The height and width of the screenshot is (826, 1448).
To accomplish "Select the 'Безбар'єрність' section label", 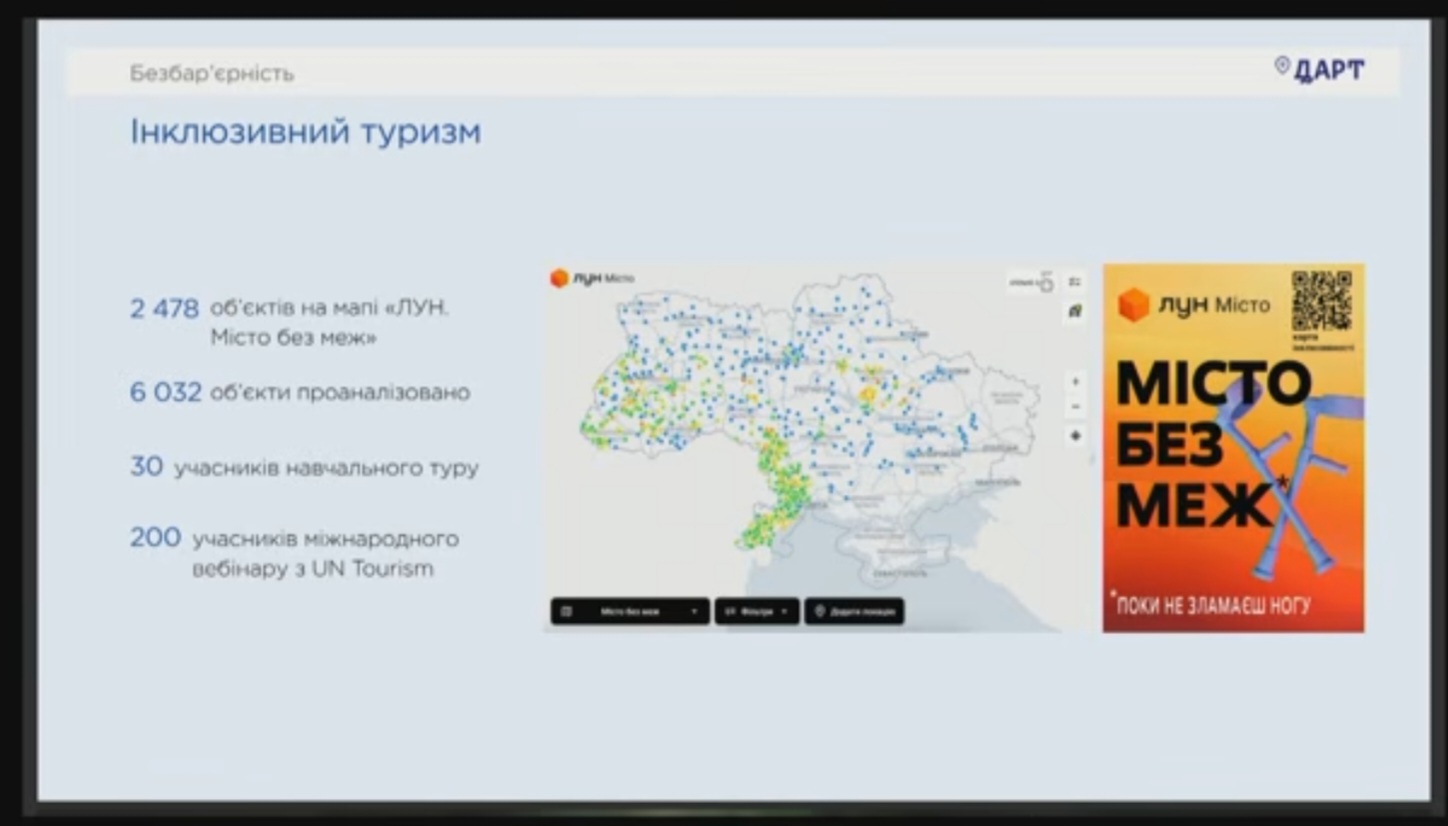I will (x=211, y=73).
